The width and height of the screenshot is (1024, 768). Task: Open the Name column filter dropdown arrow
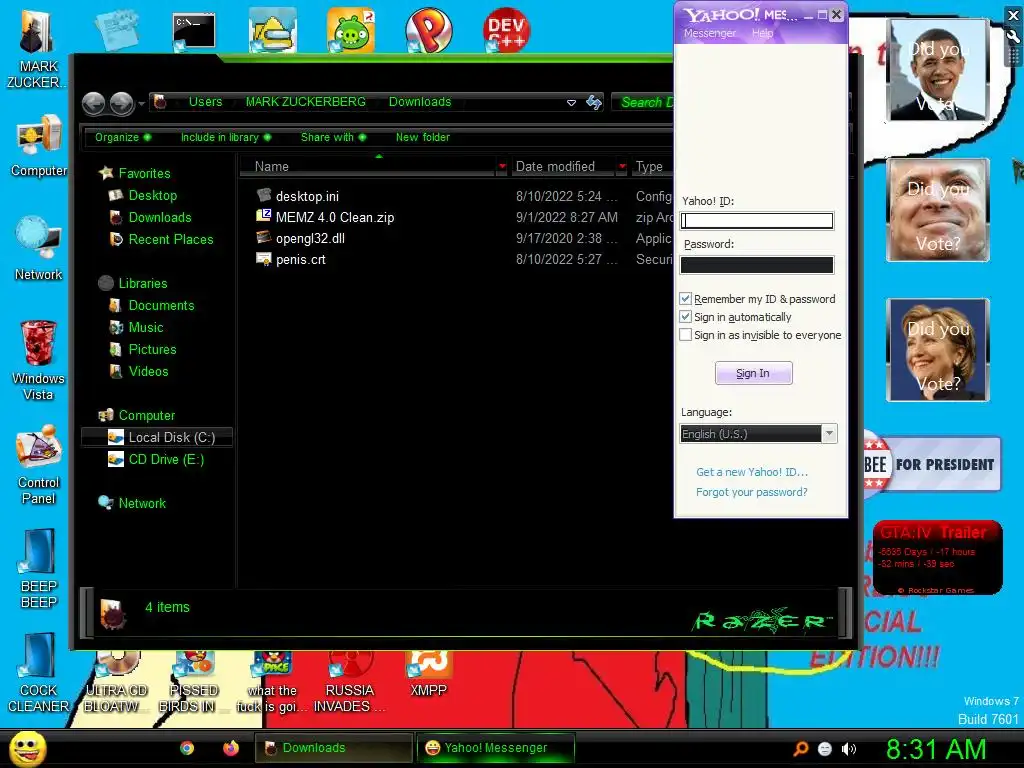point(502,167)
